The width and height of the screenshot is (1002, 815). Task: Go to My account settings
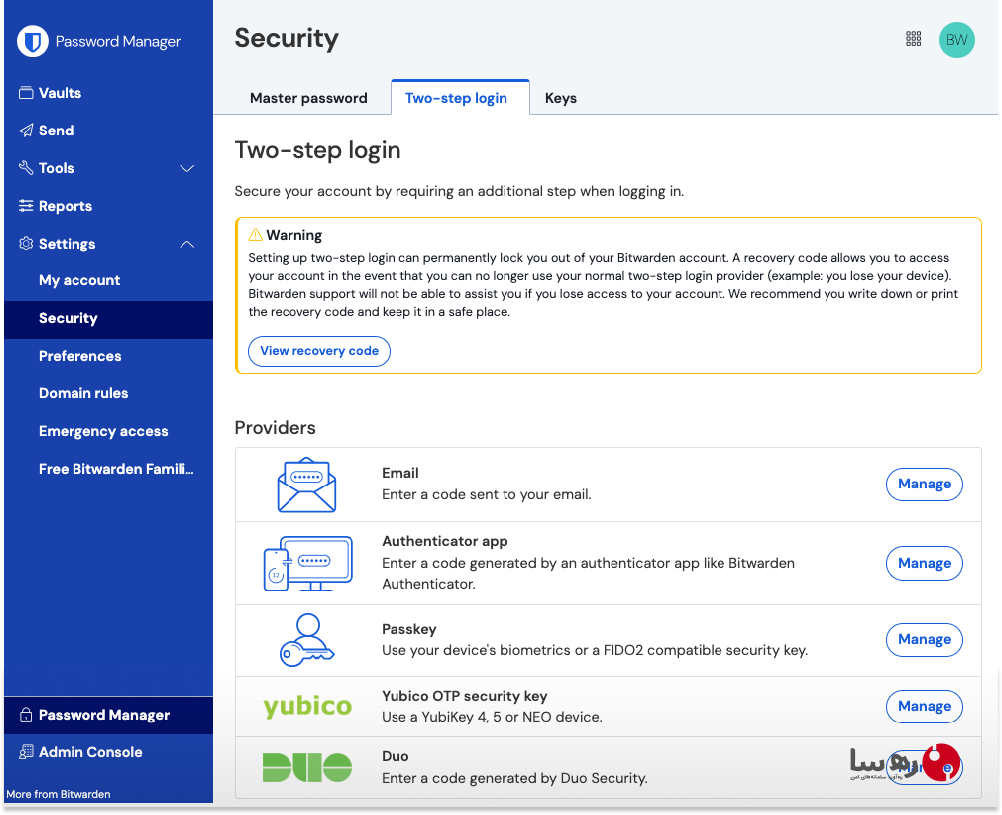point(79,280)
